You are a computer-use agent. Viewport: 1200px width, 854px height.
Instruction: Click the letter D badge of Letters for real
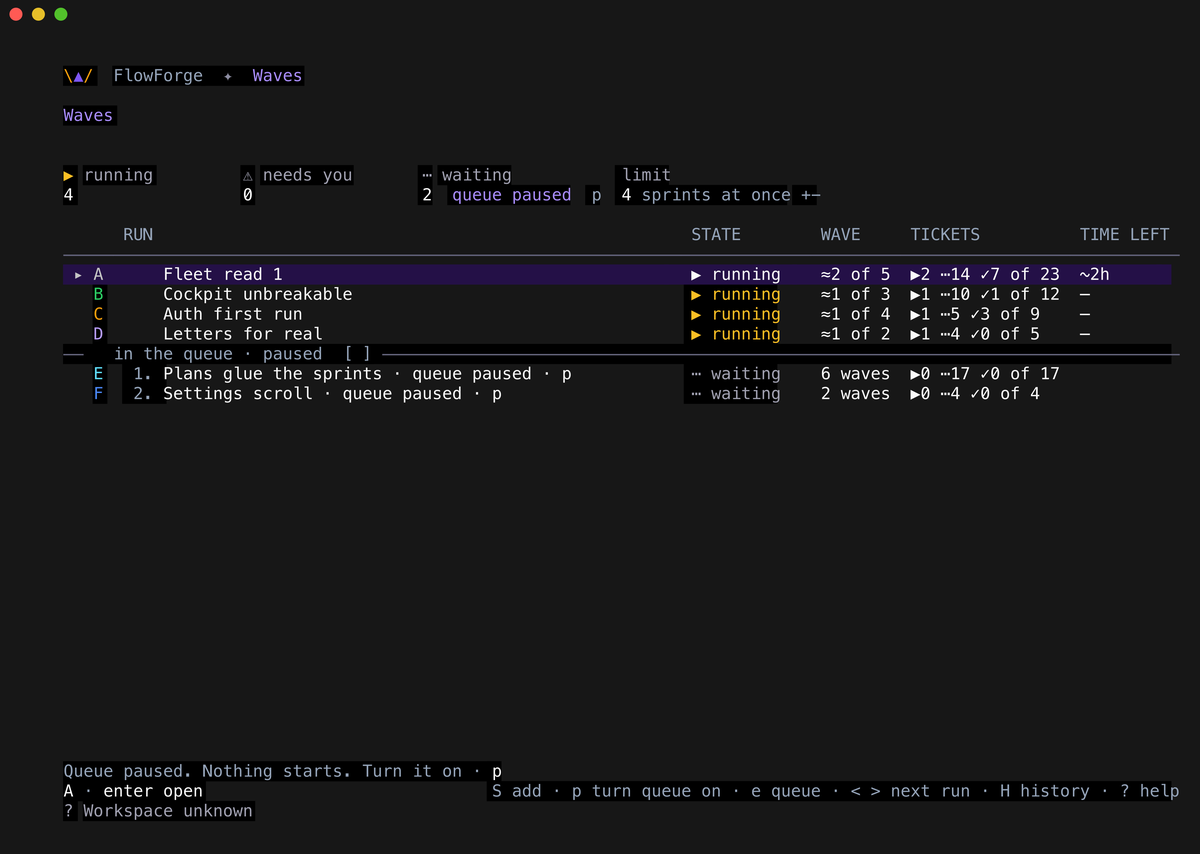[98, 334]
